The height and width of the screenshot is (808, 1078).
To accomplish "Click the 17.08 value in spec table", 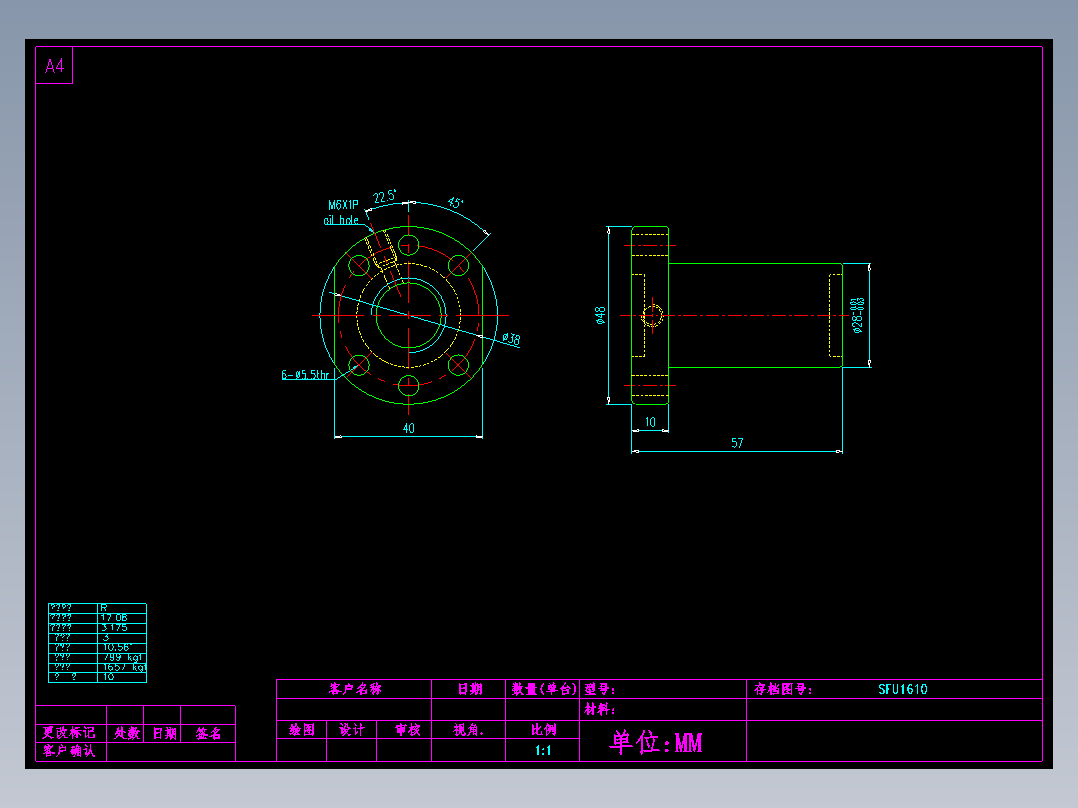I will 114,618.
